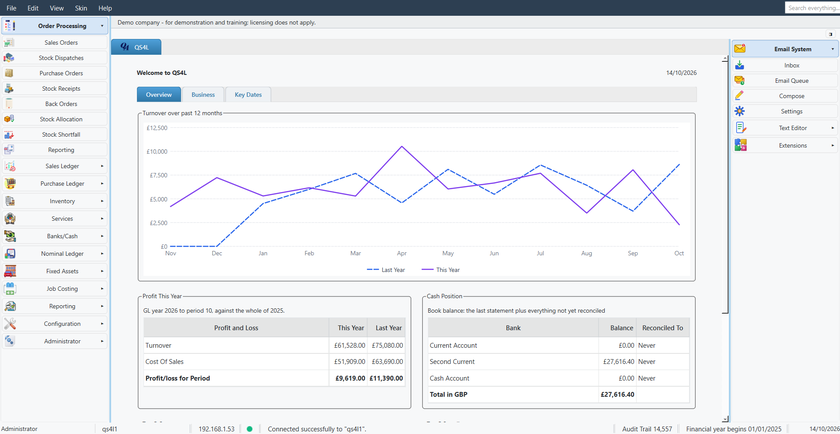The image size is (840, 434).
Task: Click the Financial year begins 01/01/2025 status
Action: 734,429
